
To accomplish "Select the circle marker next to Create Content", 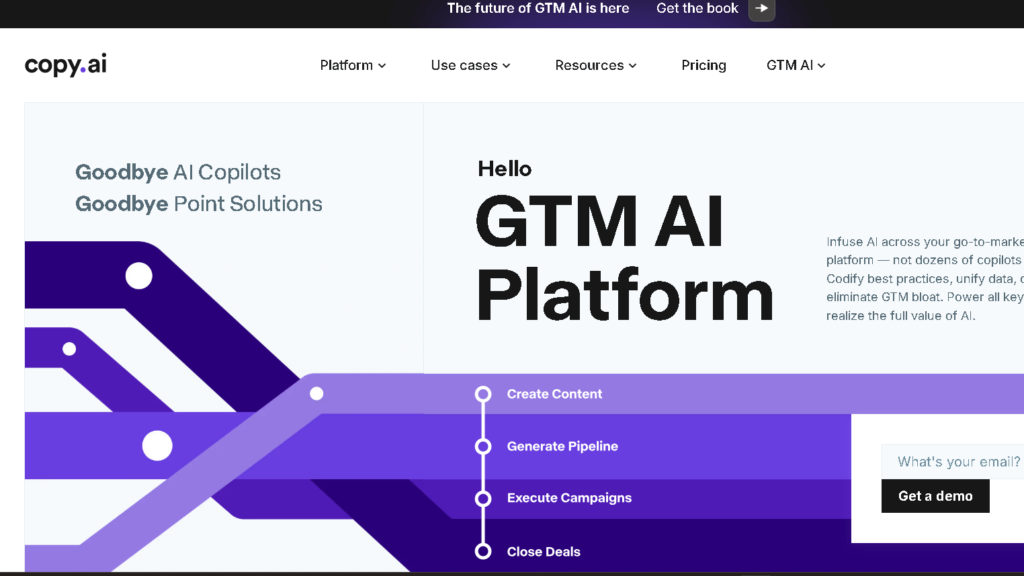I will point(483,394).
